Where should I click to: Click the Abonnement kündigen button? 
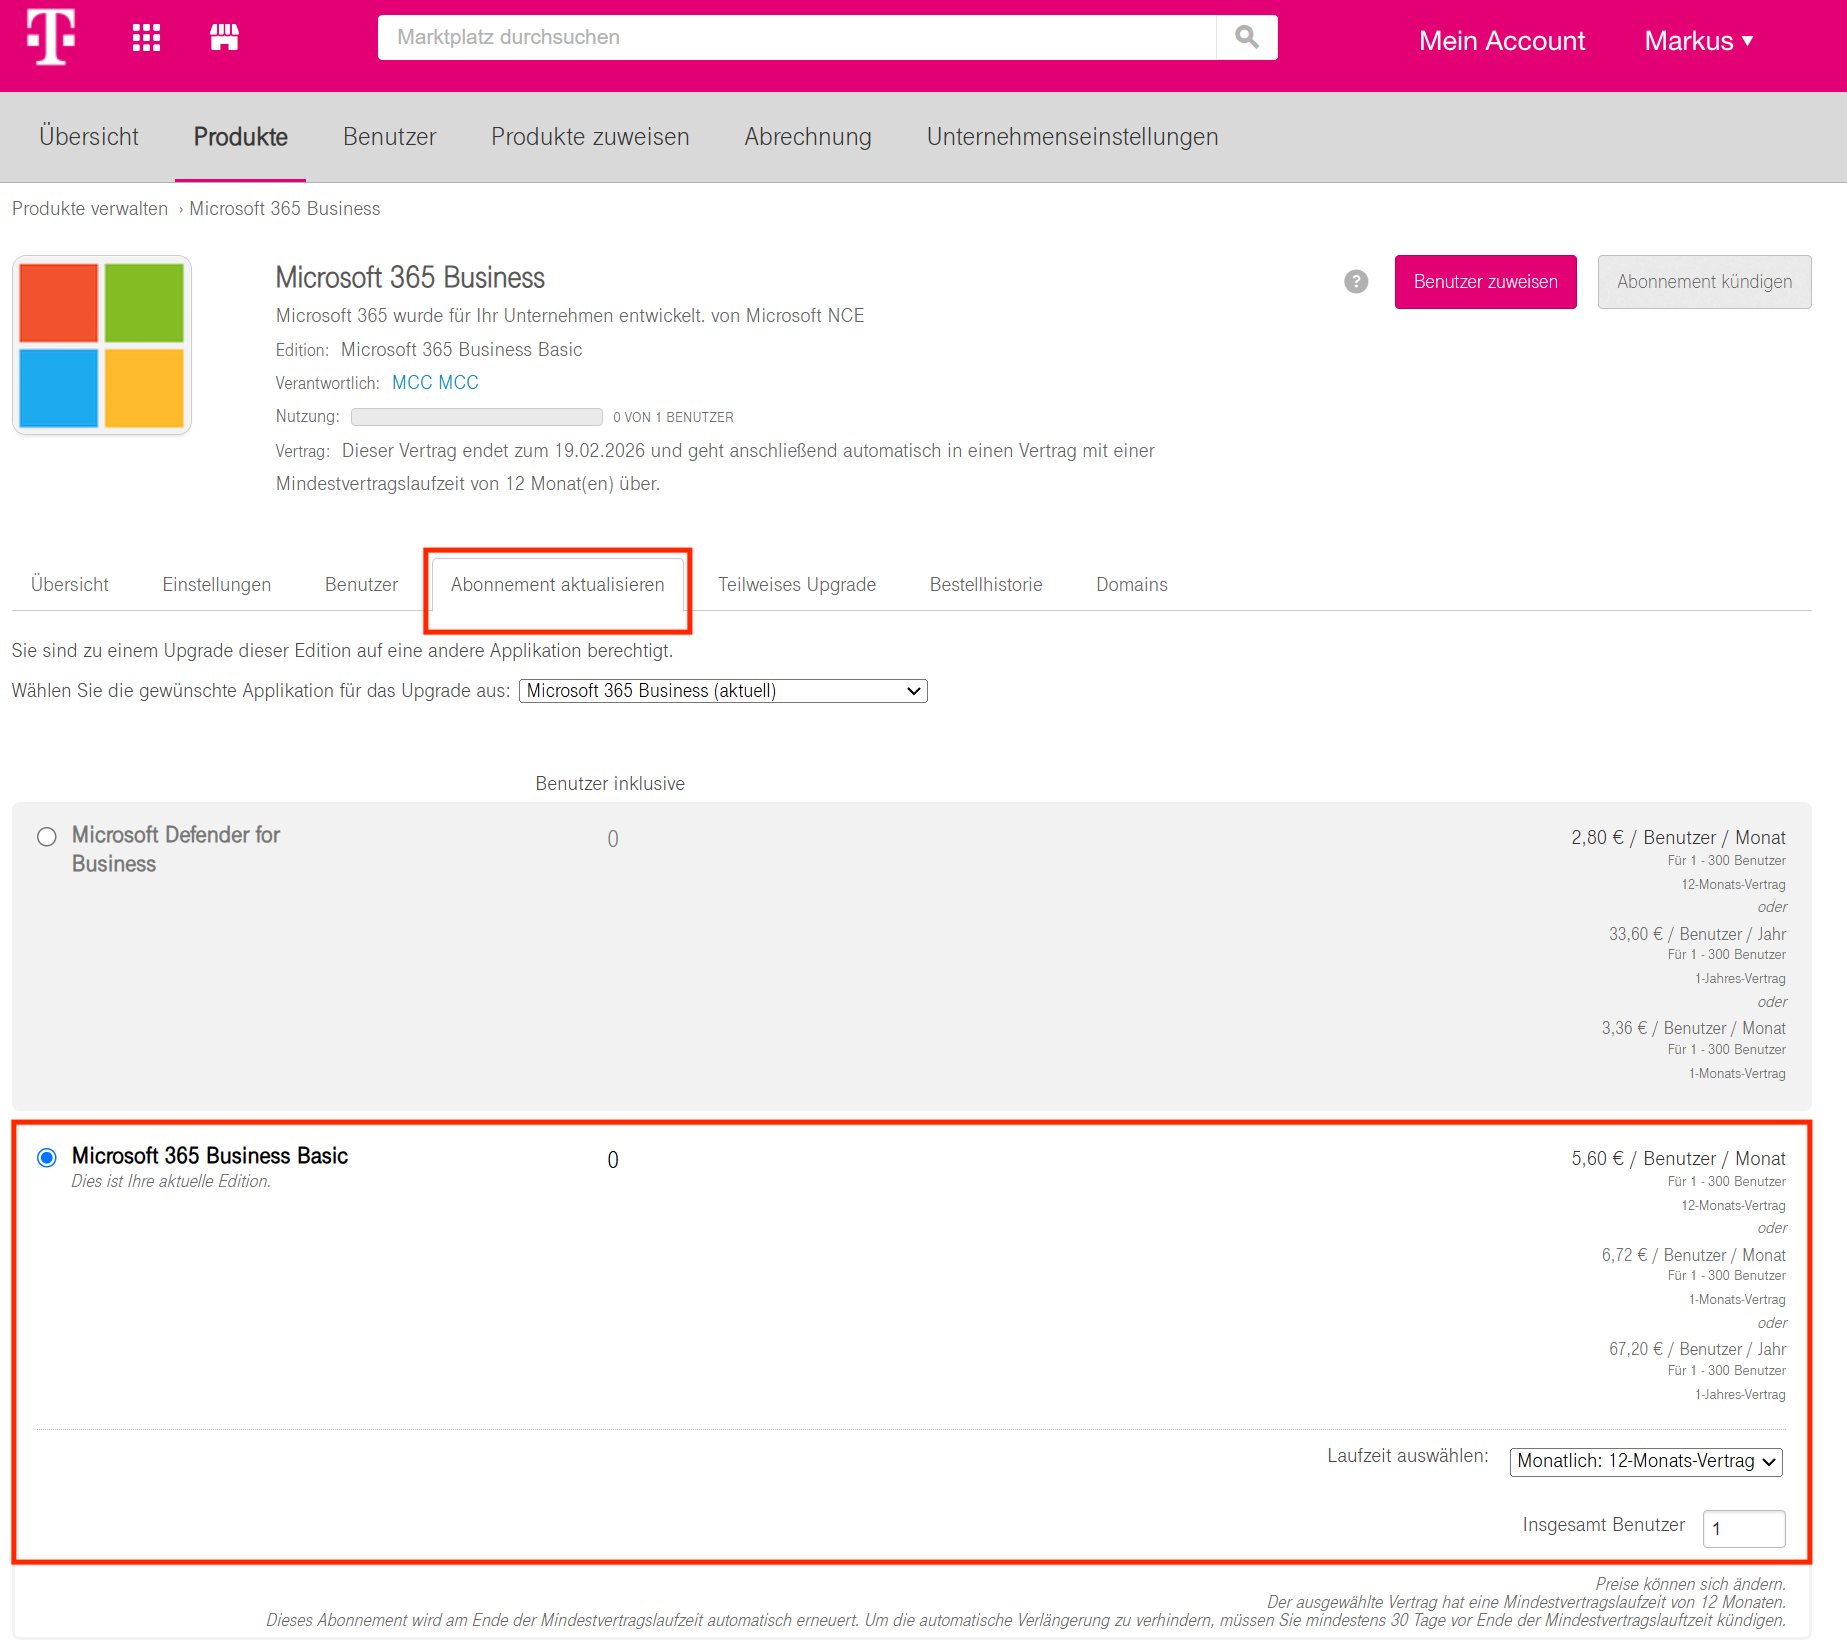tap(1703, 282)
